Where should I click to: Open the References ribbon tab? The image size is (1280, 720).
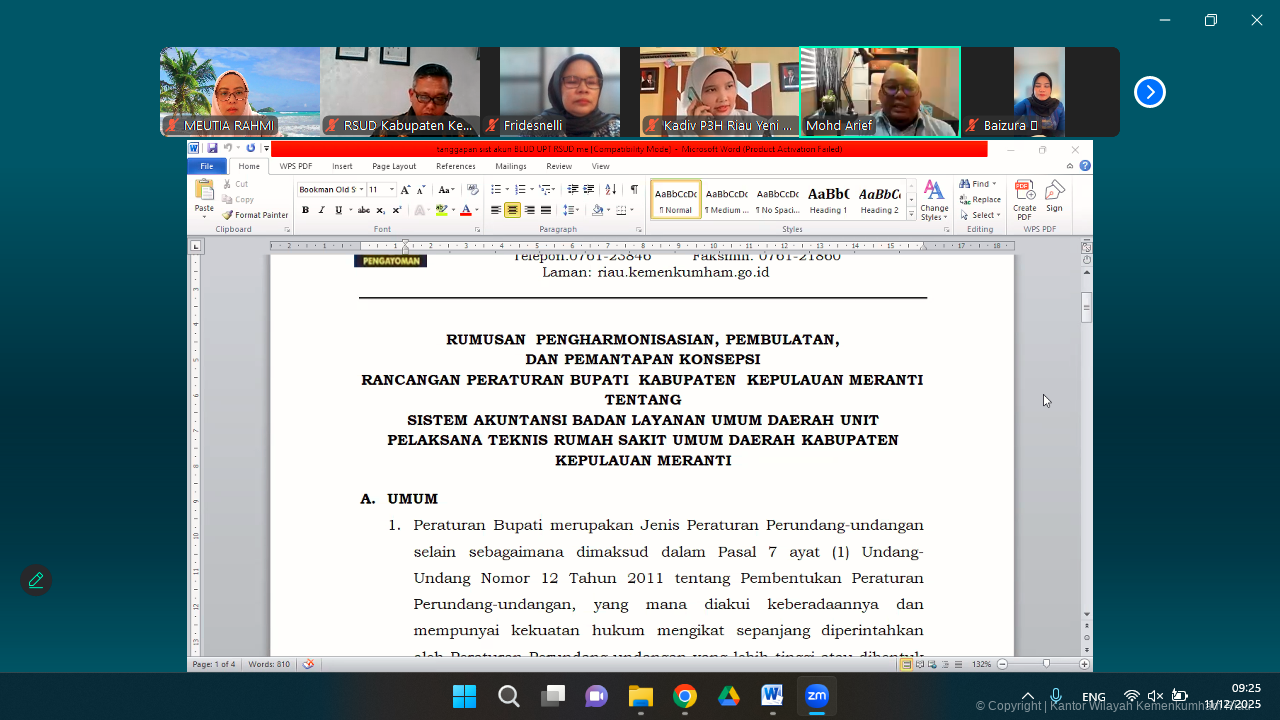pyautogui.click(x=455, y=166)
